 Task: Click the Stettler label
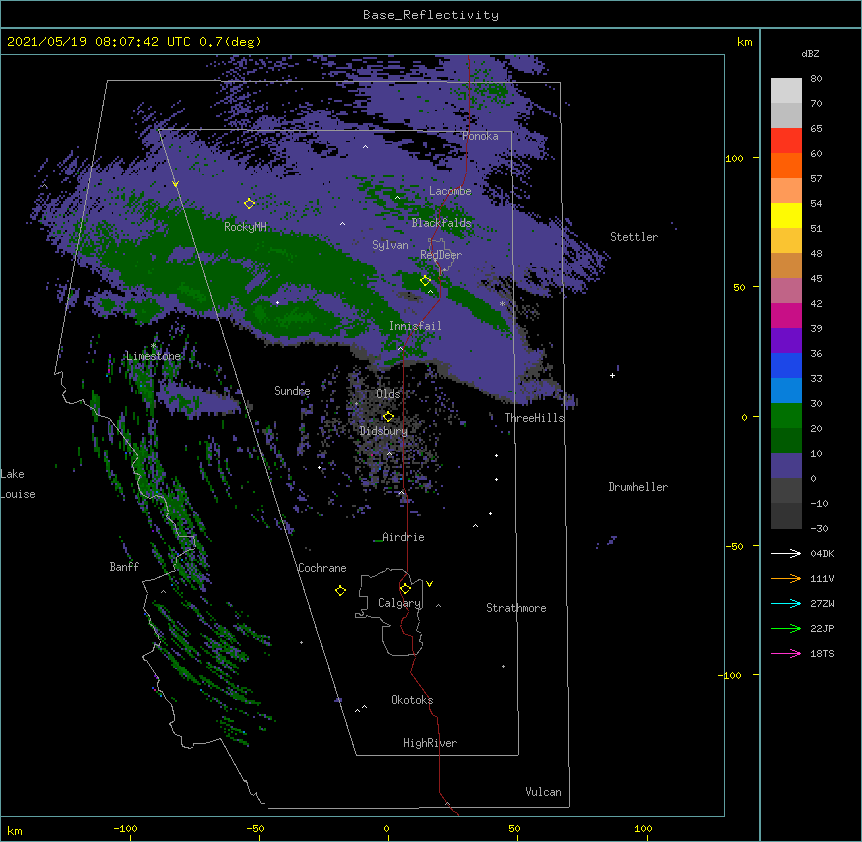click(634, 237)
